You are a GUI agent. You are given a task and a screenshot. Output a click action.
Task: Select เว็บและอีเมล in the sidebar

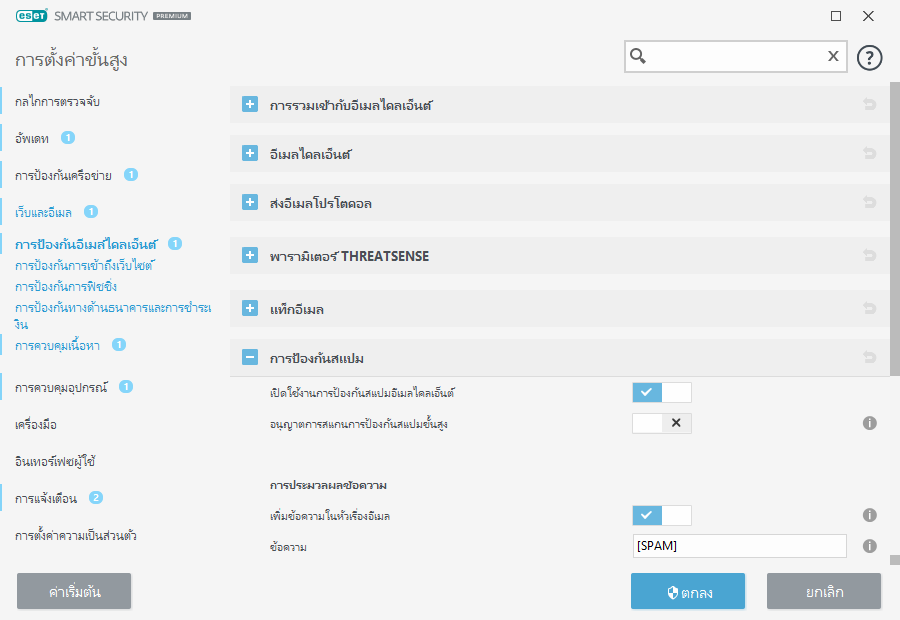(x=44, y=212)
